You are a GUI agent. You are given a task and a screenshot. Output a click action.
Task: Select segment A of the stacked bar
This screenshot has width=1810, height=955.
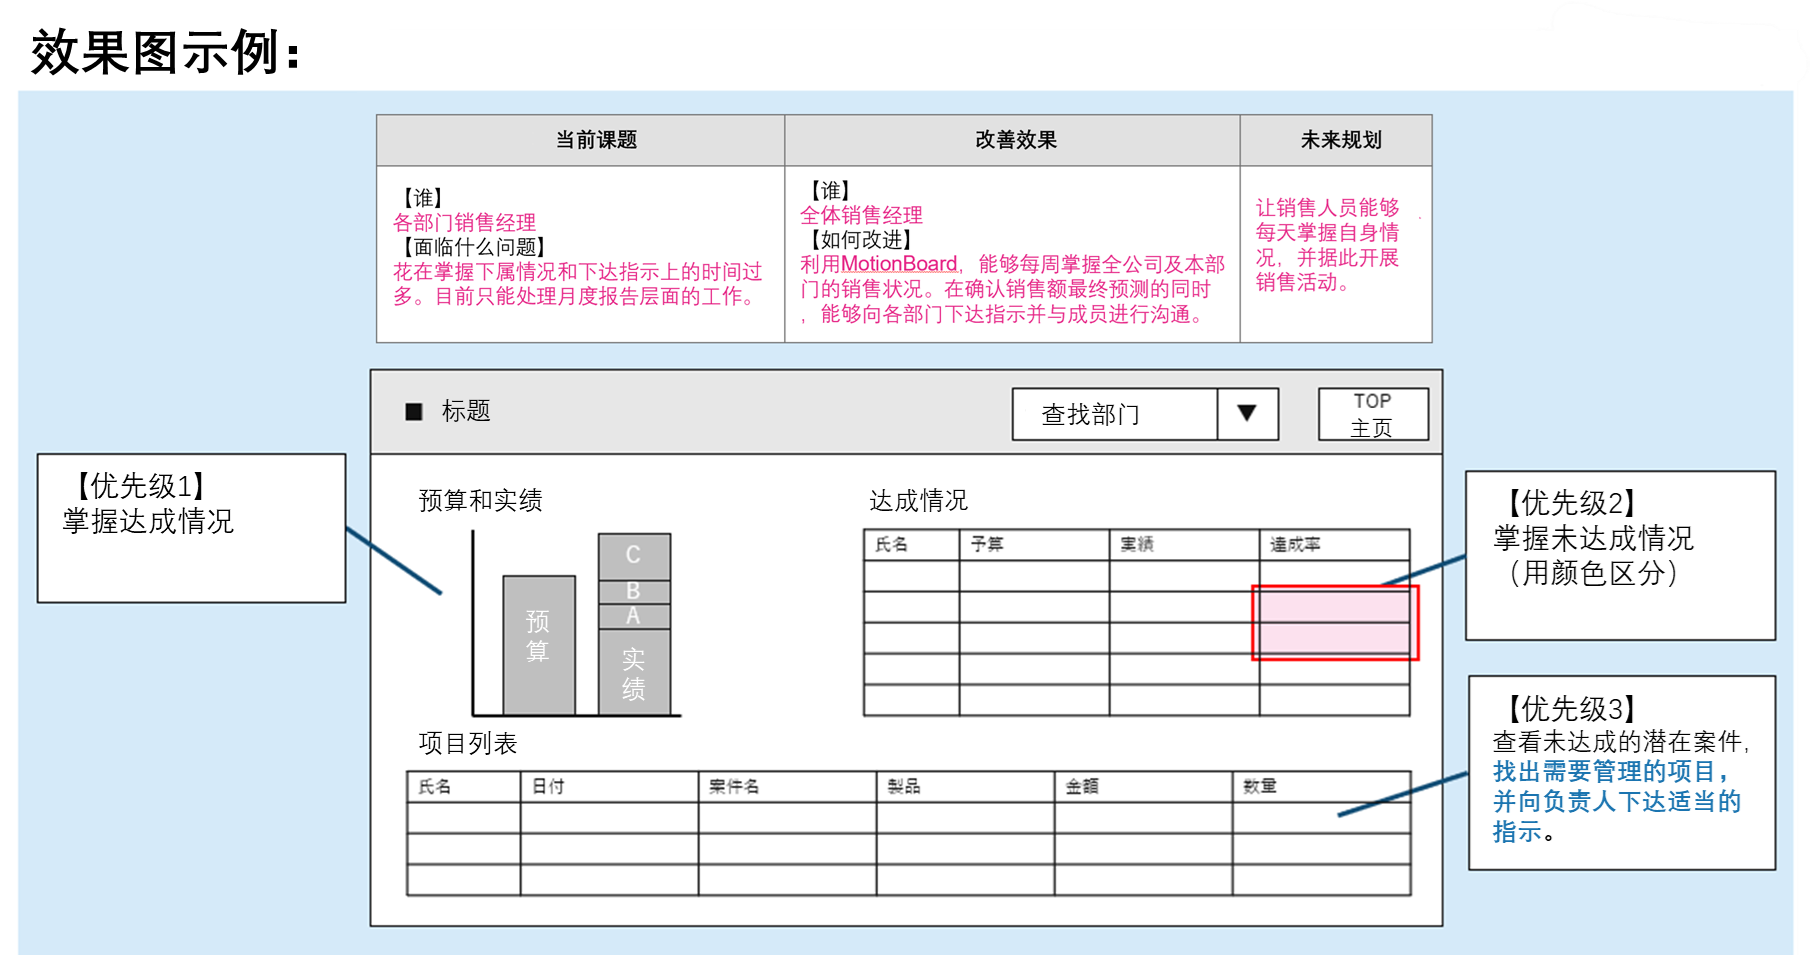[x=634, y=616]
